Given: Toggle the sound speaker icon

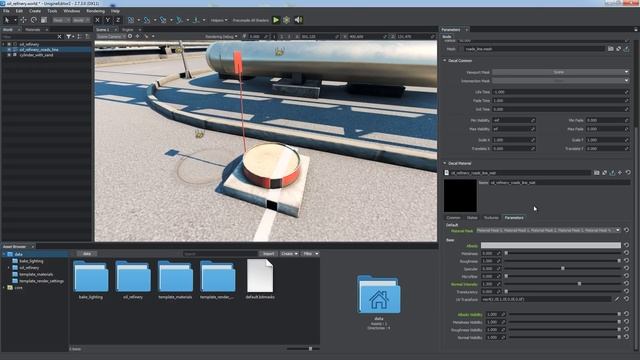Looking at the screenshot, I should 298,20.
